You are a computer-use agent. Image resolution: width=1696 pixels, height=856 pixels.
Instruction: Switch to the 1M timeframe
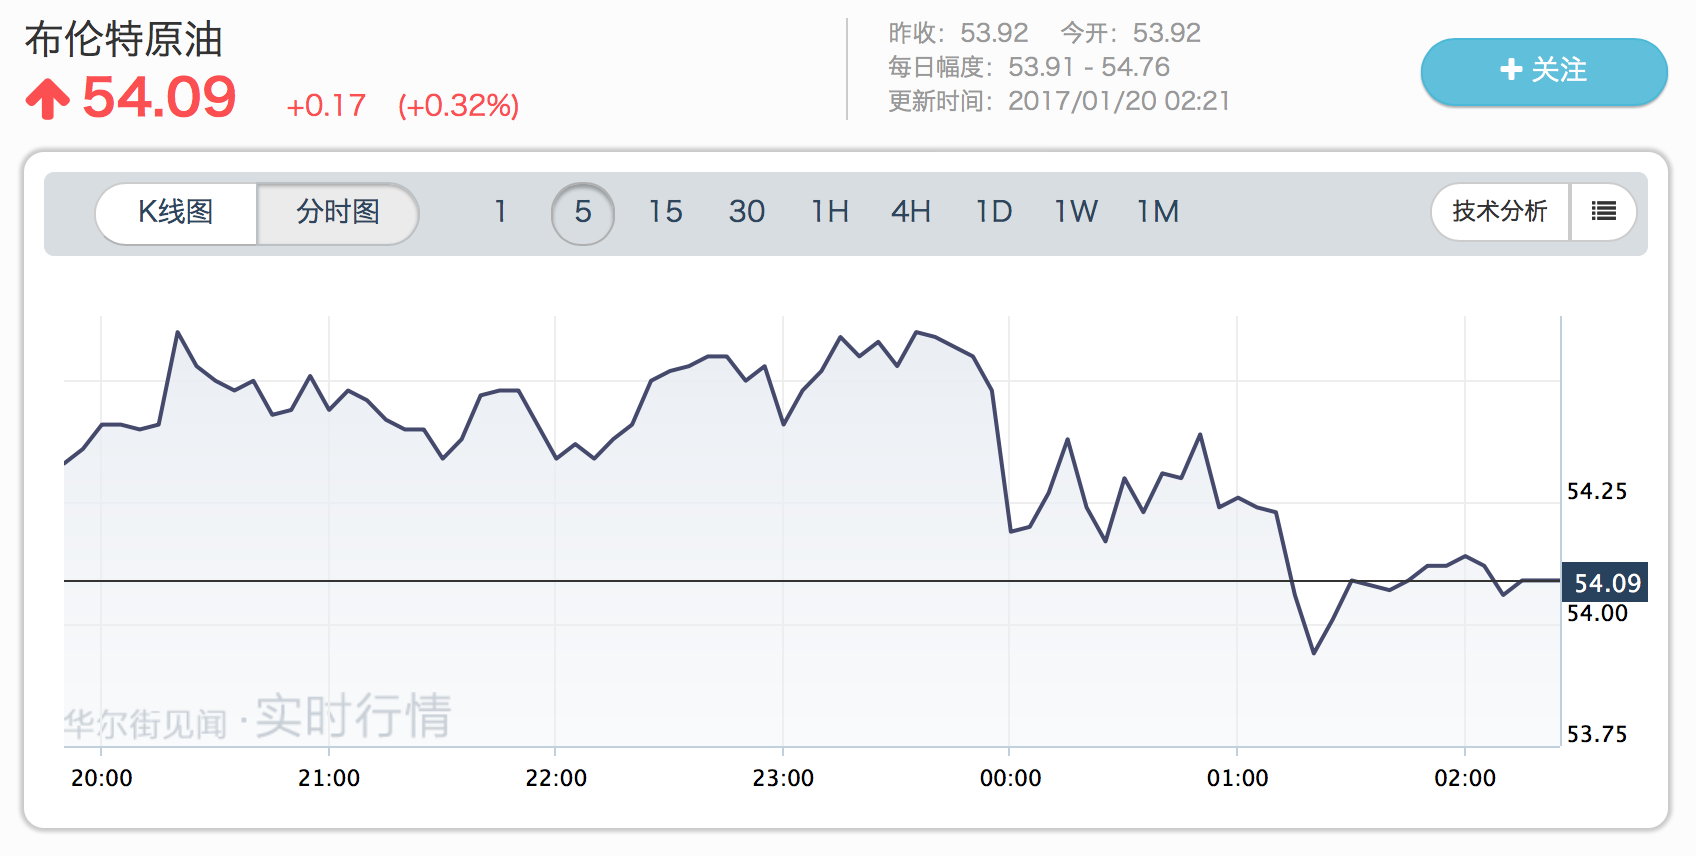point(1158,212)
